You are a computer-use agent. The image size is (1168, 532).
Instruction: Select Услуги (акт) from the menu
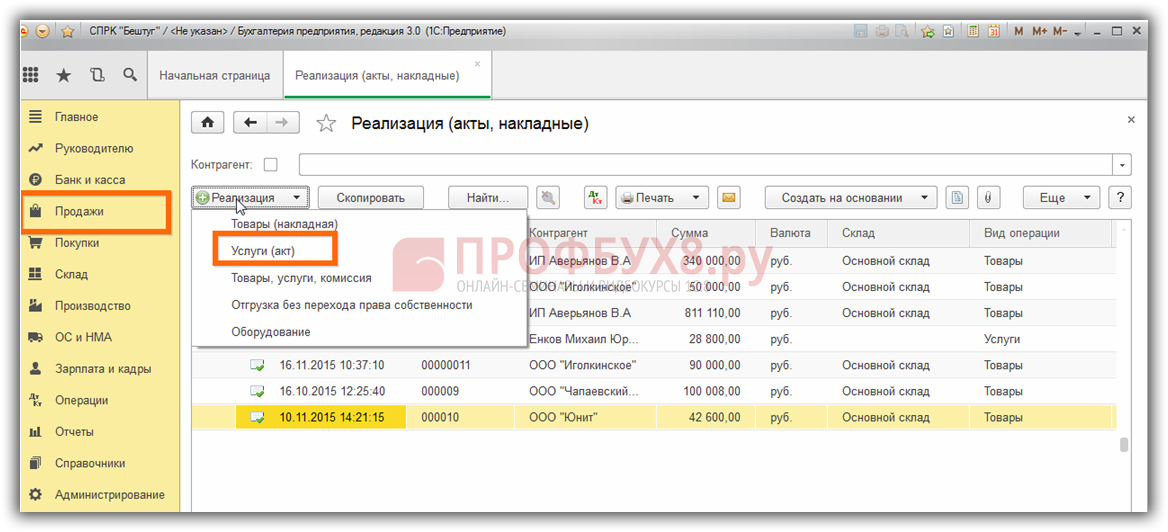point(263,250)
